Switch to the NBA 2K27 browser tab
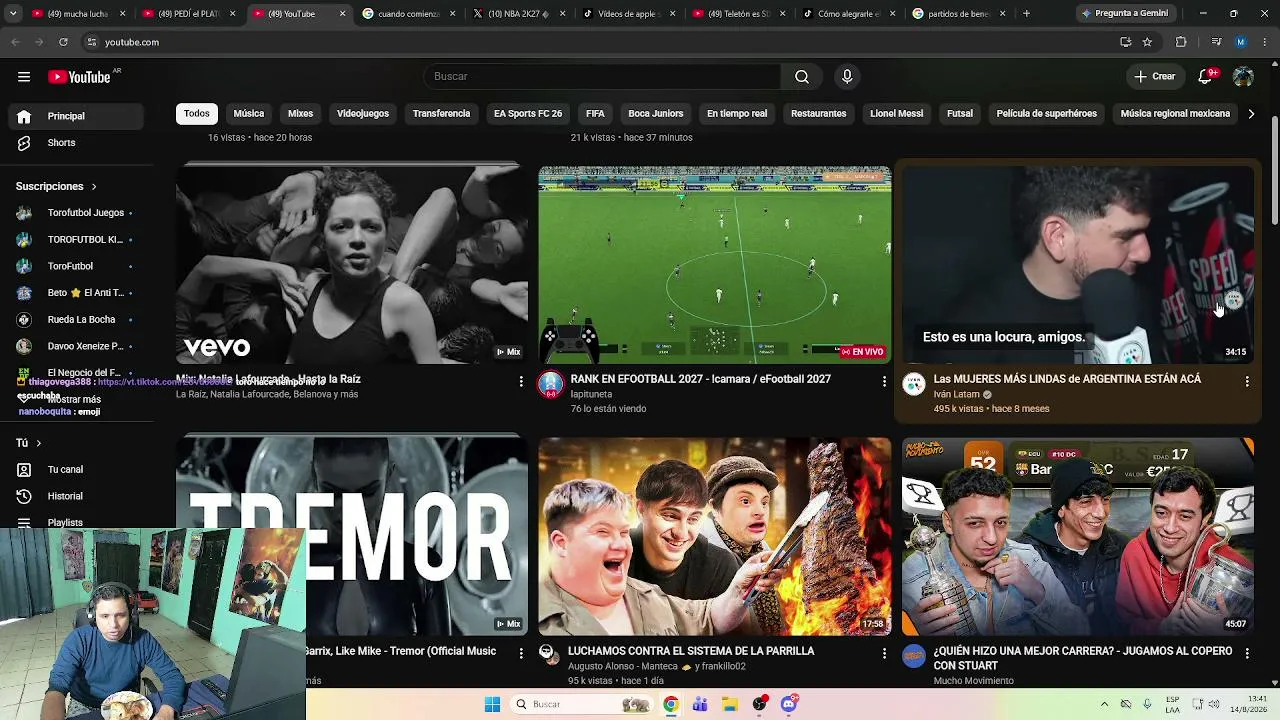1280x720 pixels. pos(517,14)
